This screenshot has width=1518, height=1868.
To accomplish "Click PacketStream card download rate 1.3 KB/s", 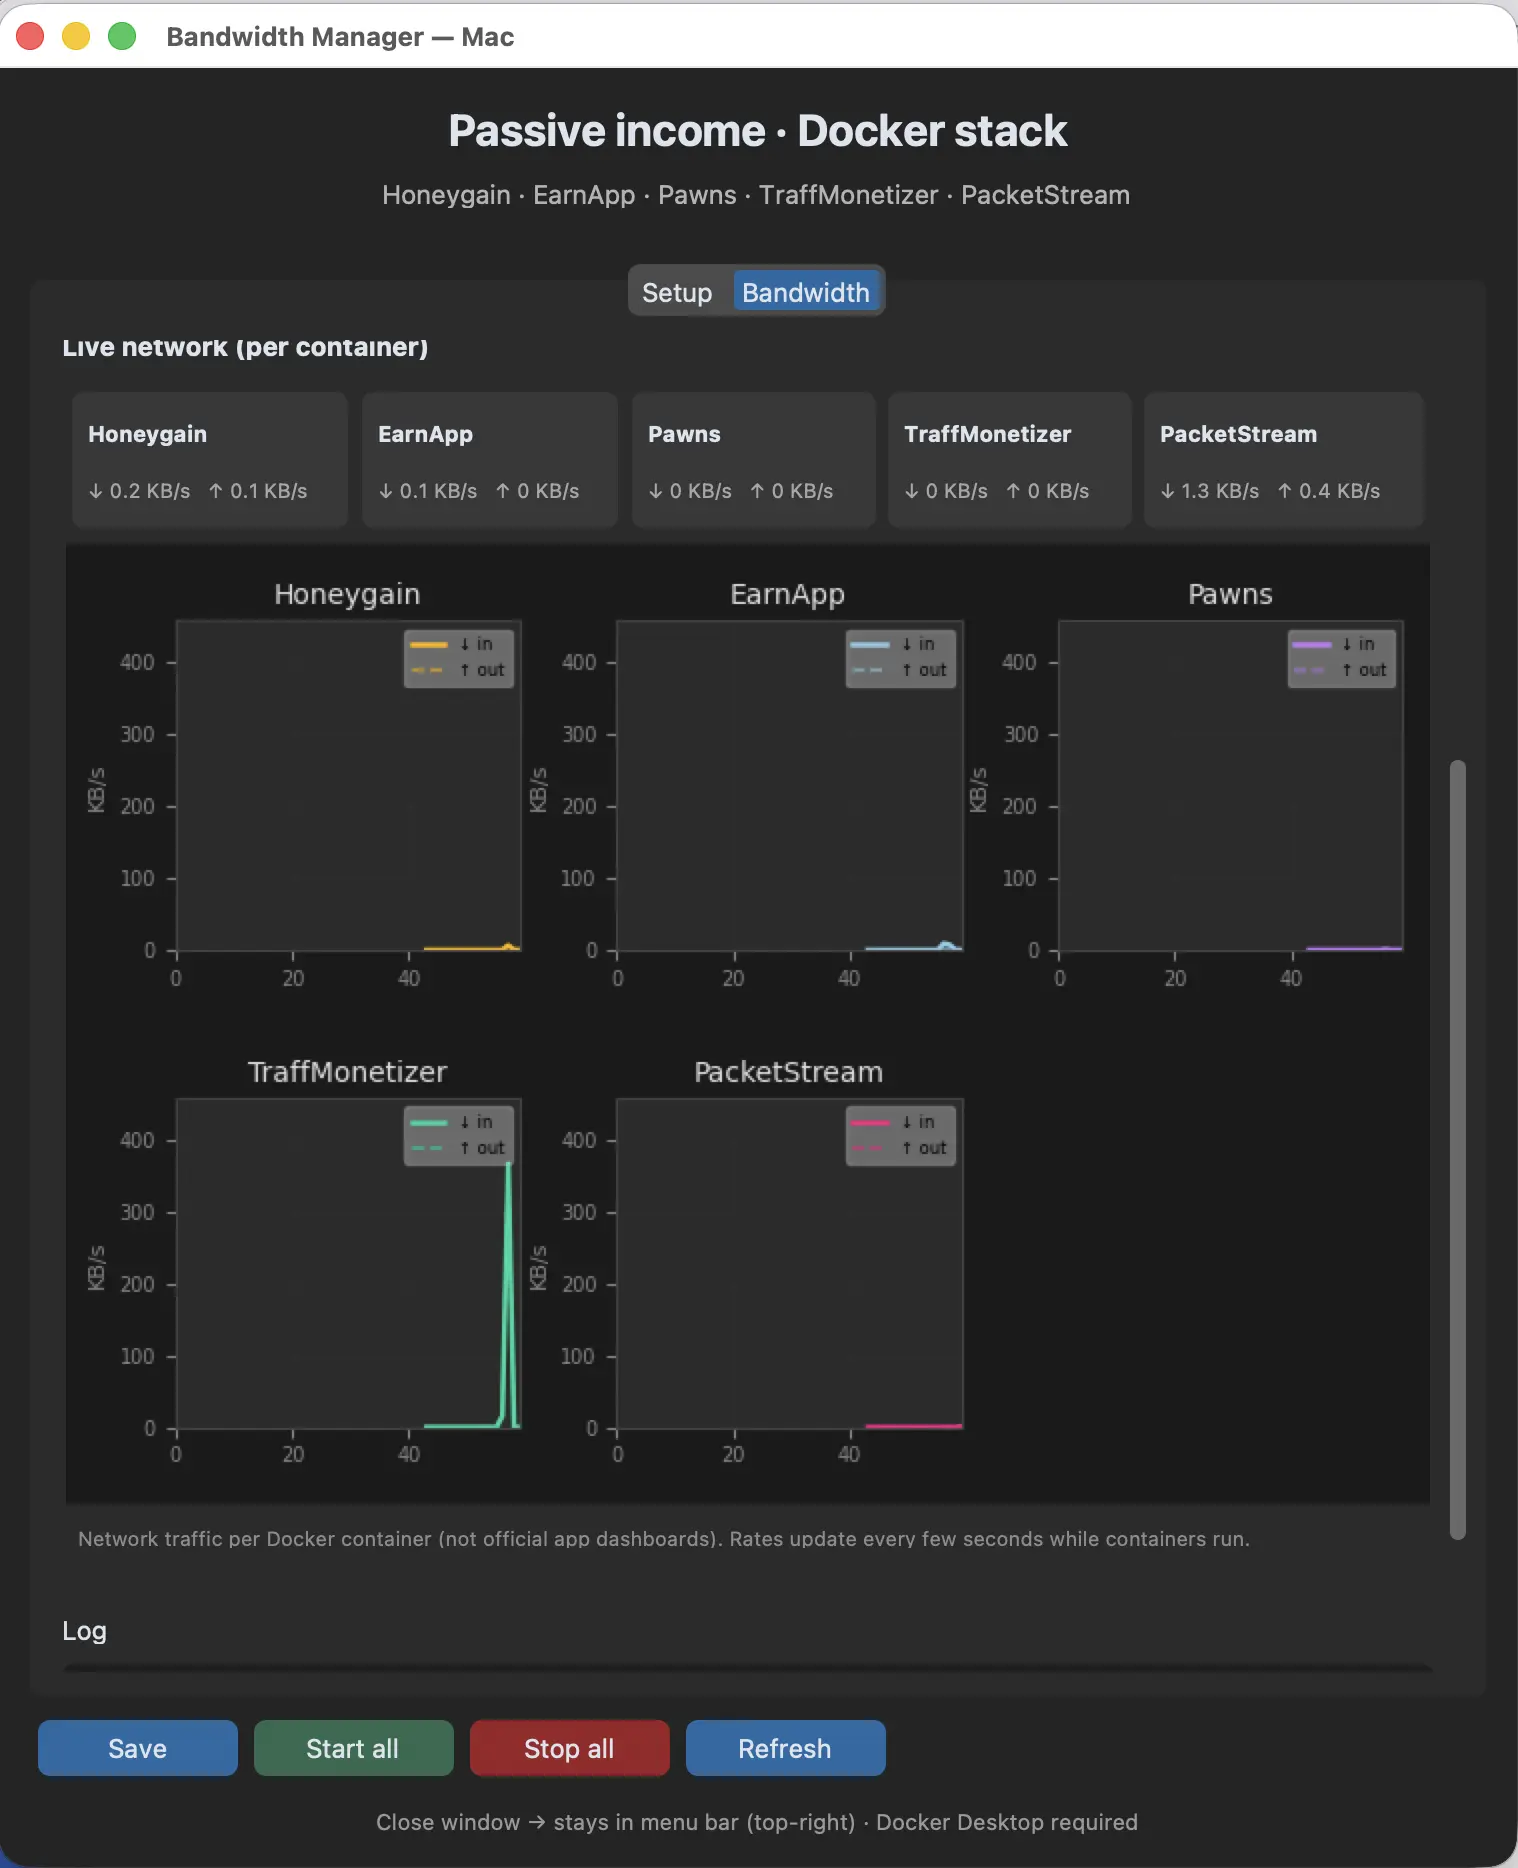I will click(1210, 491).
